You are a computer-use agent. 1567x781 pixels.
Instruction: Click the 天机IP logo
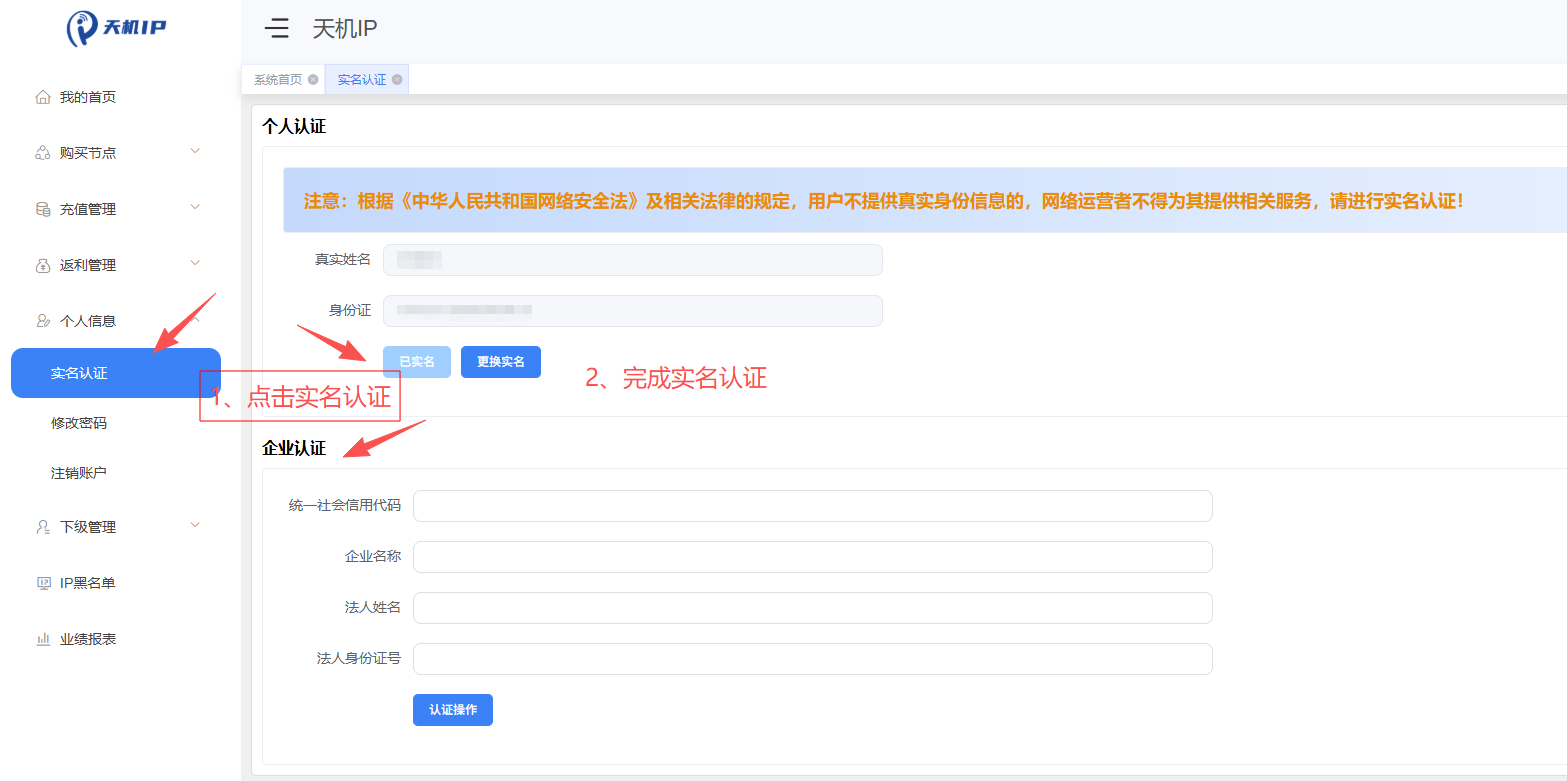116,28
